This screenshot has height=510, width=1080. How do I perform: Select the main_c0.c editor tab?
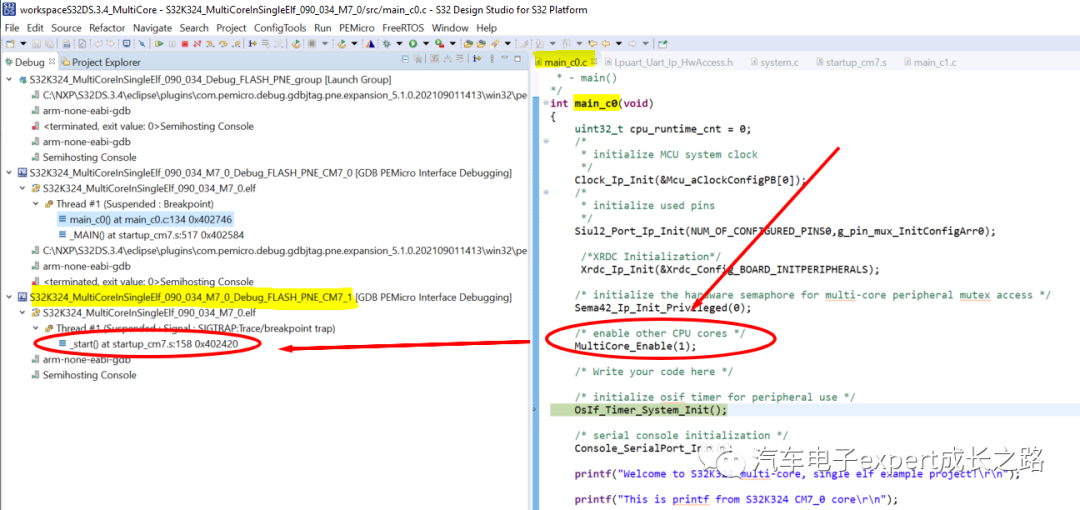565,62
